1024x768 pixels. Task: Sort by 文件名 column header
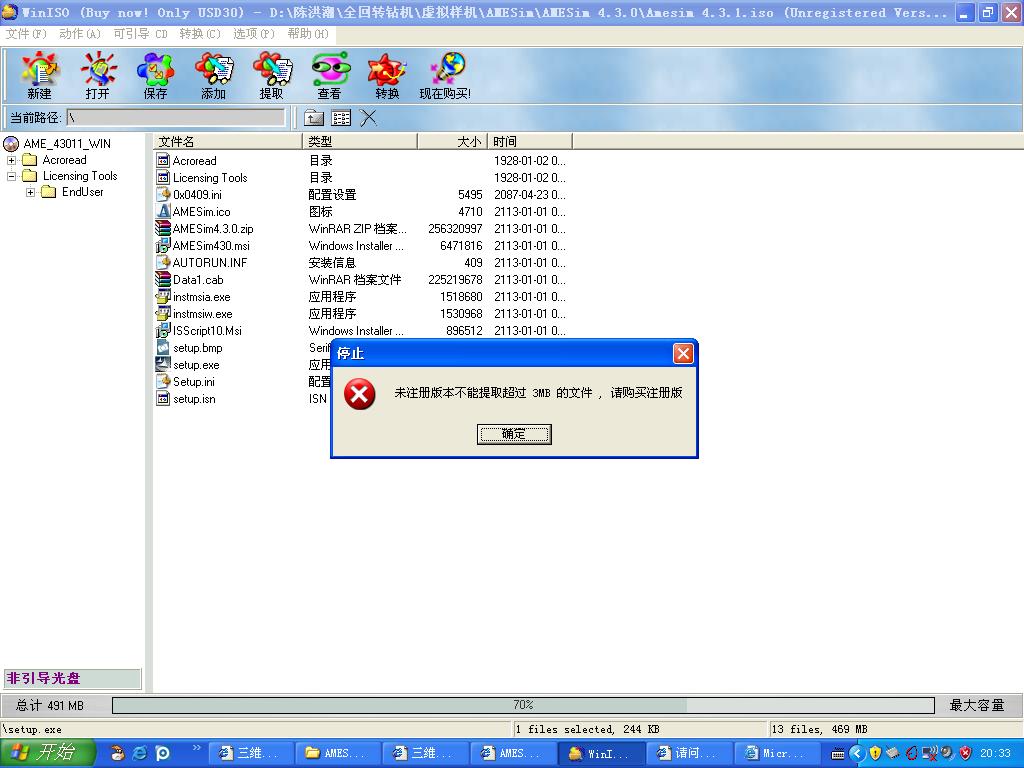pos(228,141)
